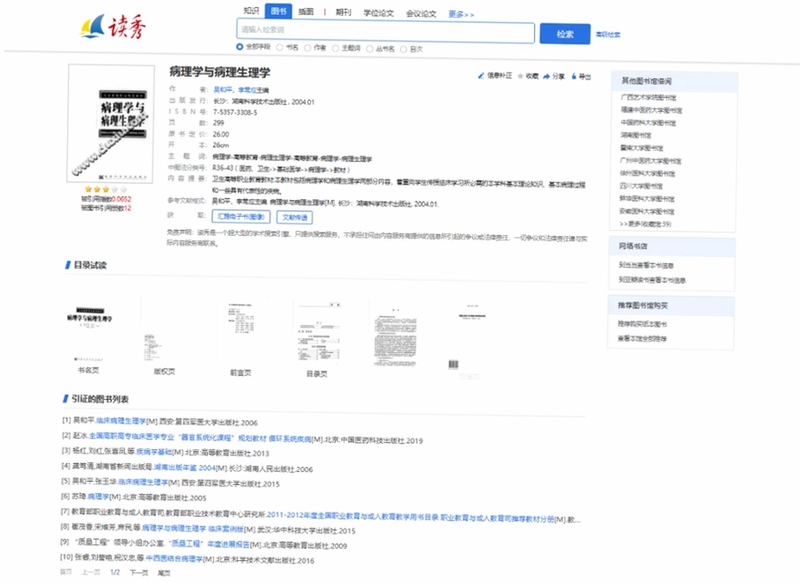Open the 书名页 preview thumbnail
The height and width of the screenshot is (583, 800).
(x=90, y=332)
